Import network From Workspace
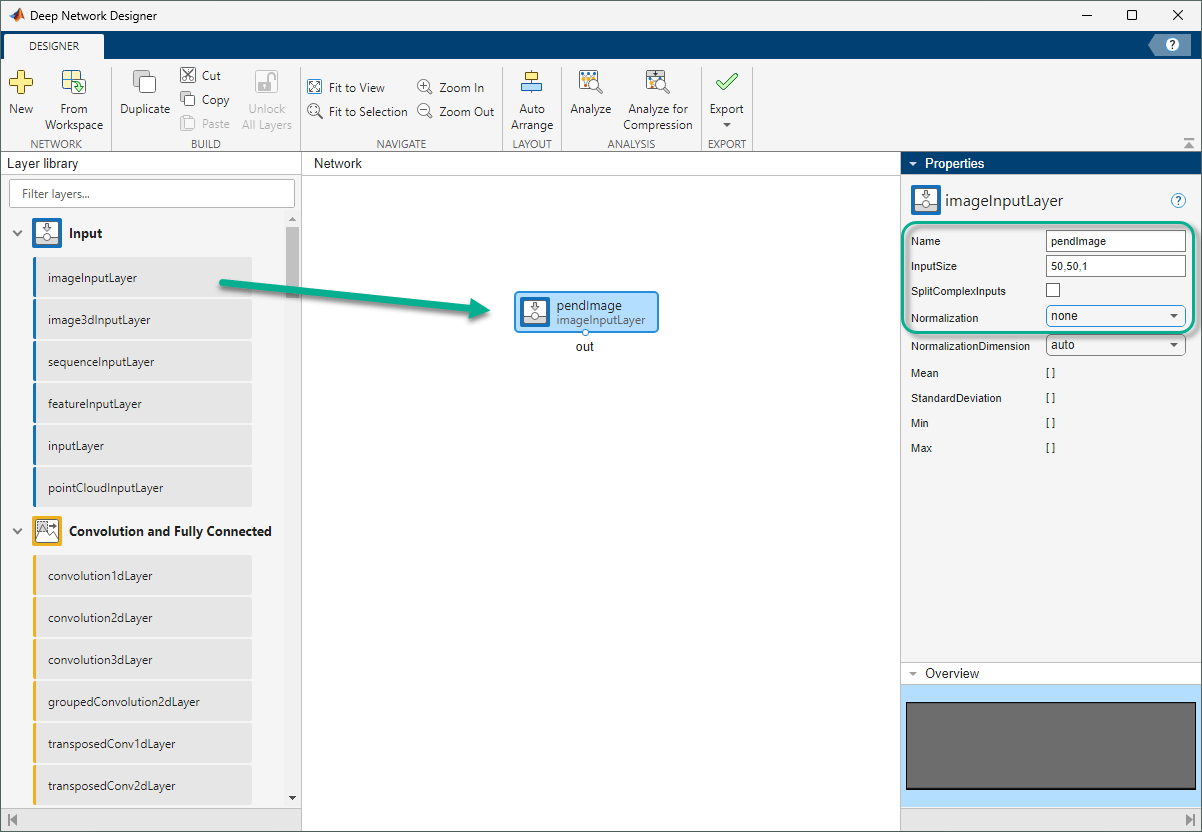1202x832 pixels. click(x=74, y=100)
